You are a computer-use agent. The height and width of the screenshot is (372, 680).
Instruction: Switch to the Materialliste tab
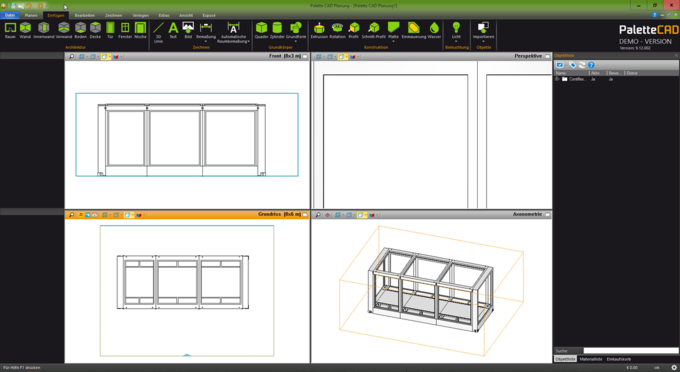click(x=591, y=359)
